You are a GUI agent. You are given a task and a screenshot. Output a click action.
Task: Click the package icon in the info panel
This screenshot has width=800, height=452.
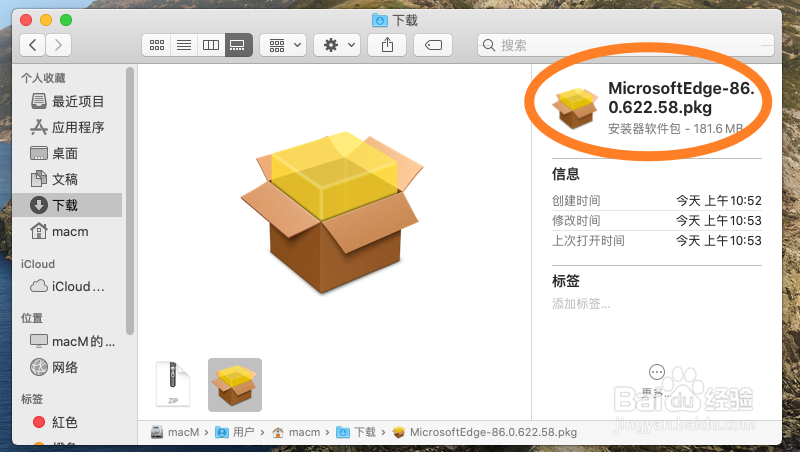click(575, 108)
